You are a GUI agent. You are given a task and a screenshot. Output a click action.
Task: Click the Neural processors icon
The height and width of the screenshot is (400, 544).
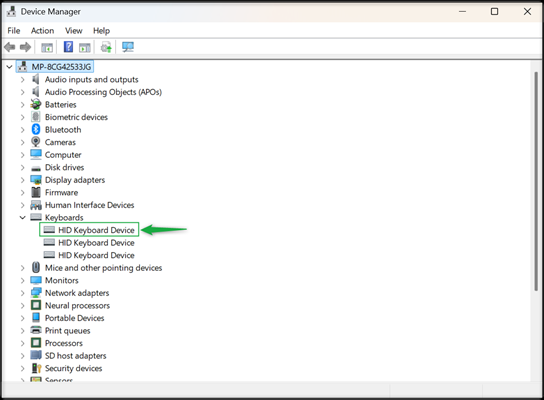pyautogui.click(x=36, y=305)
